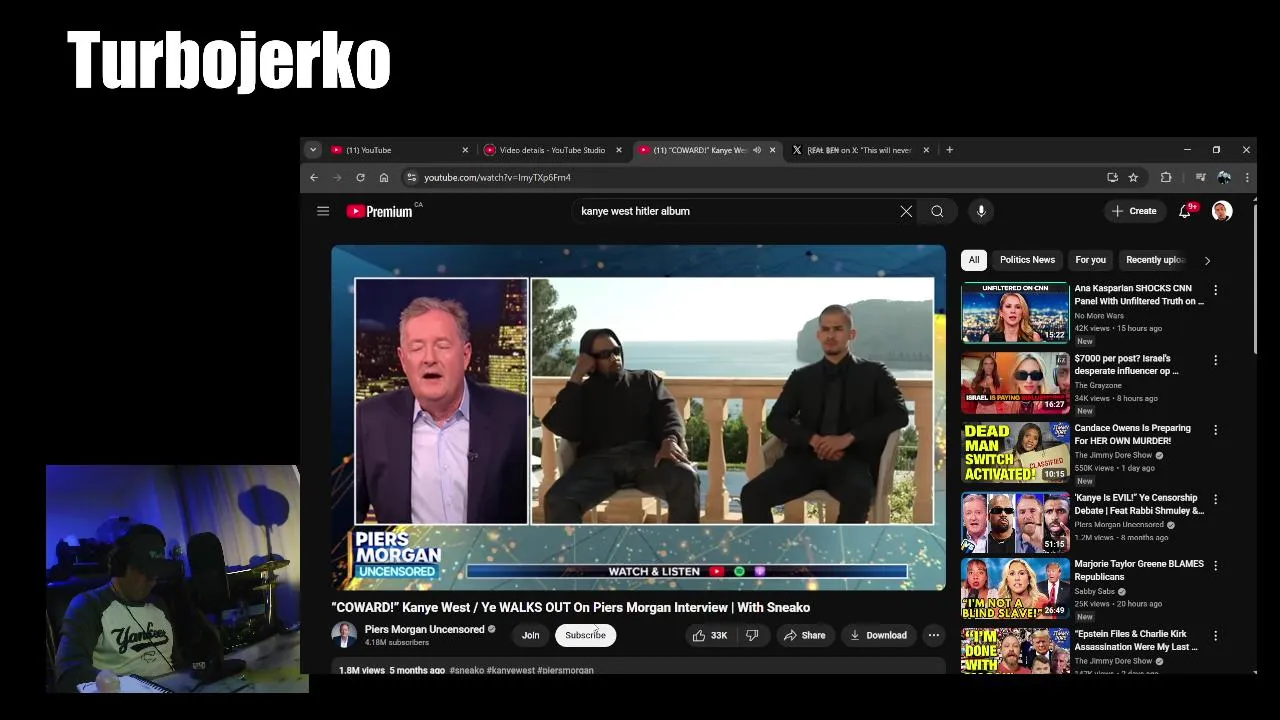Open a new browser tab
1280x720 pixels.
point(949,150)
